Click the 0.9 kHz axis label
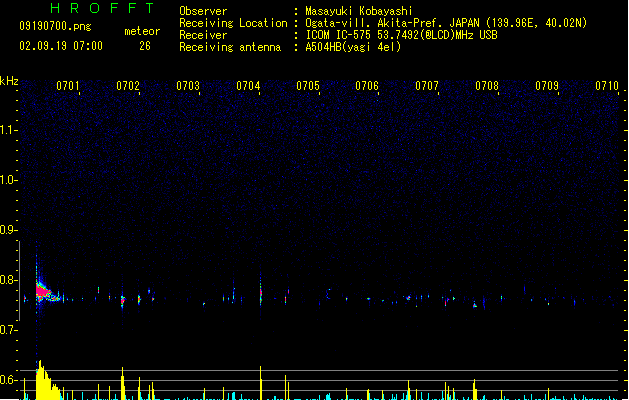The image size is (629, 400). 8,230
